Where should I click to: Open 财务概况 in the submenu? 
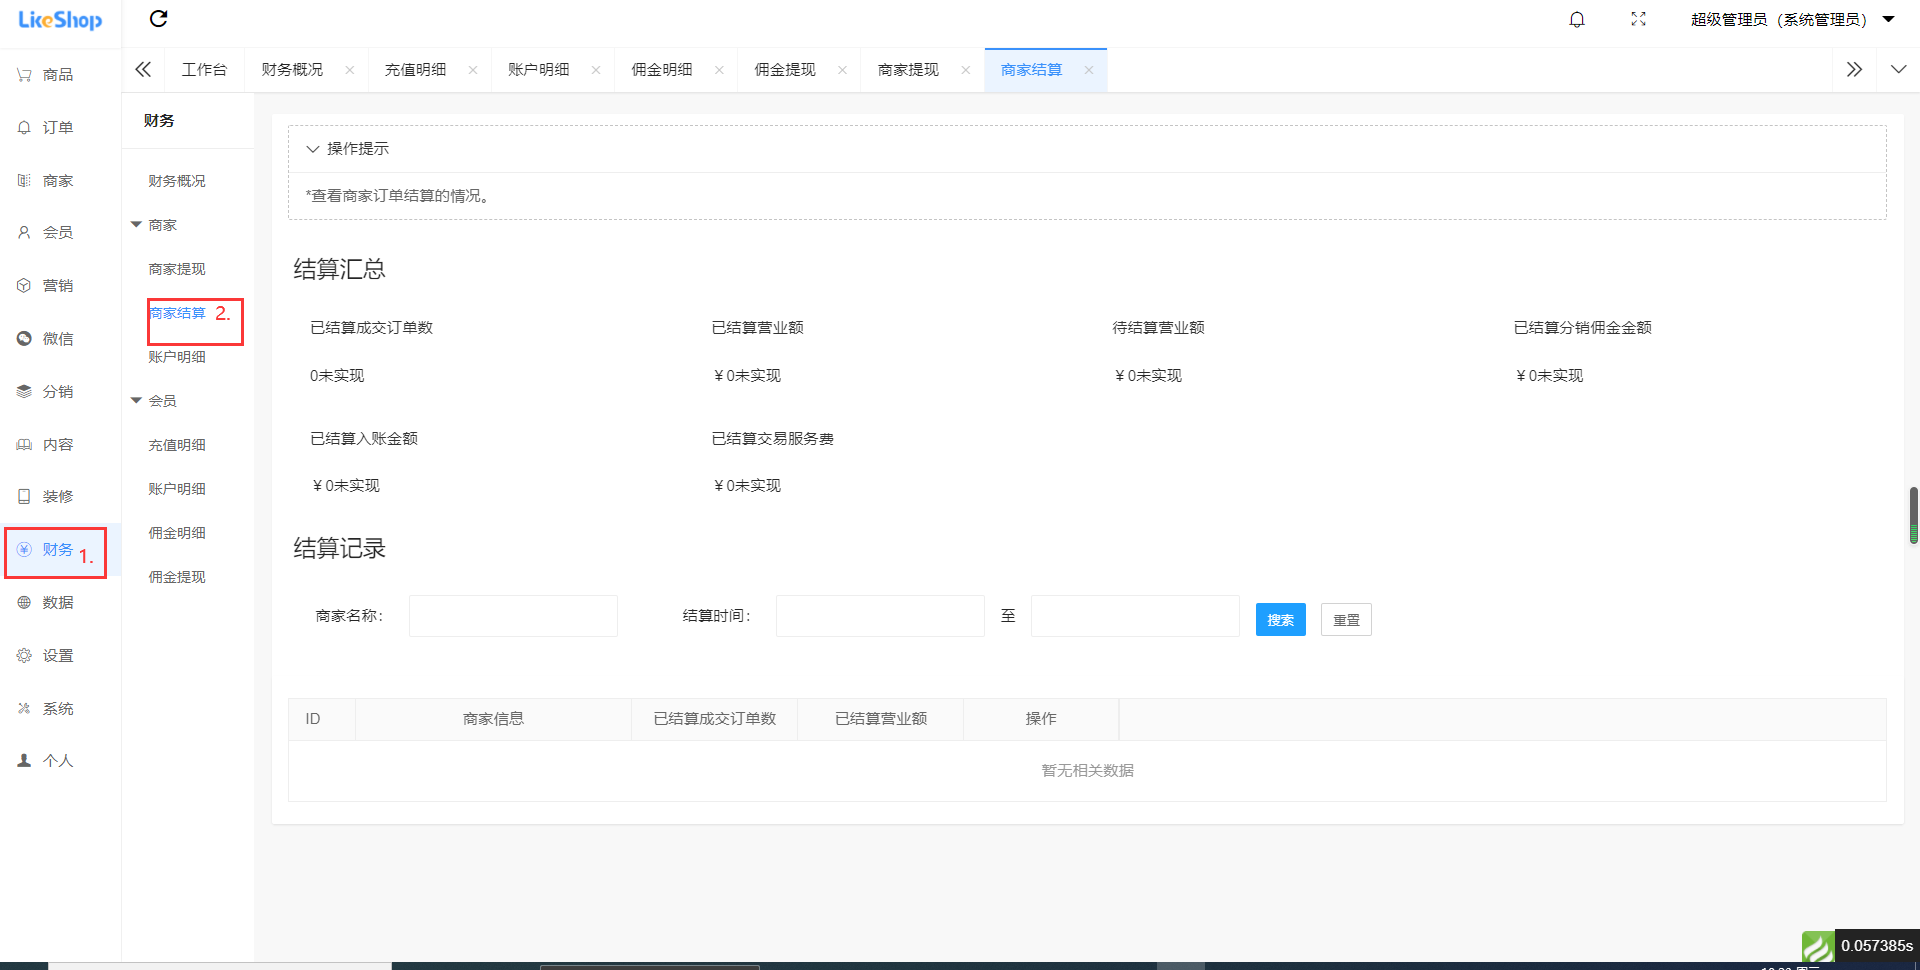tap(177, 181)
